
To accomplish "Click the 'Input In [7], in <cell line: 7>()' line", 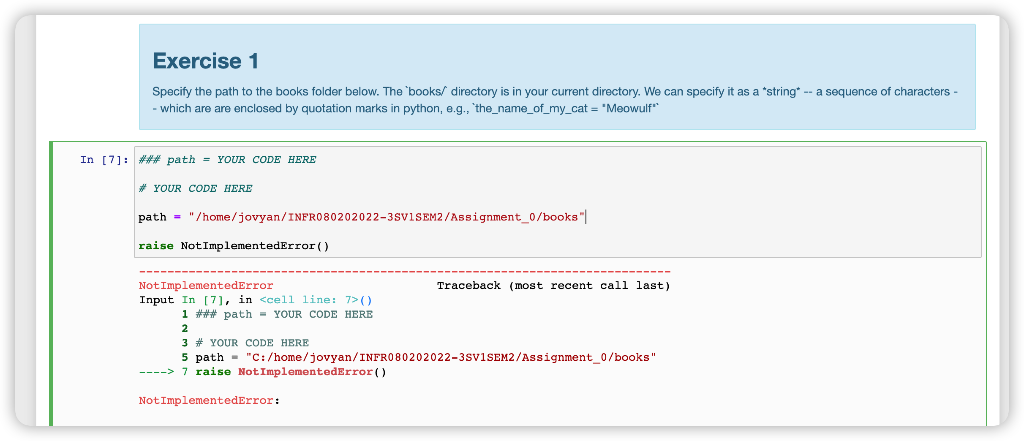I will [x=255, y=300].
